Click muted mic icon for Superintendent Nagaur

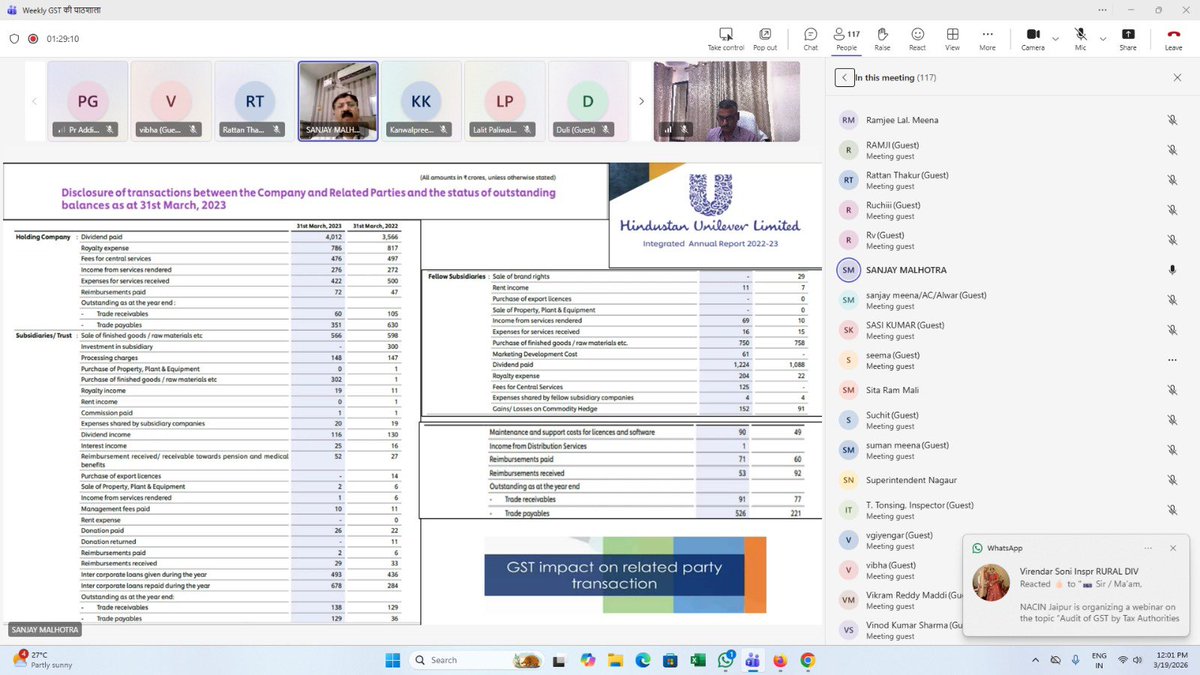coord(1172,480)
